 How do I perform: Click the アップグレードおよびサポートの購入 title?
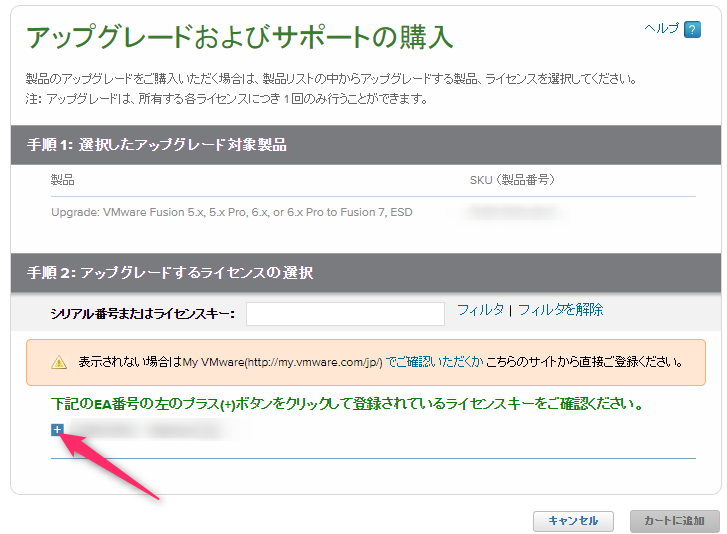pos(240,37)
